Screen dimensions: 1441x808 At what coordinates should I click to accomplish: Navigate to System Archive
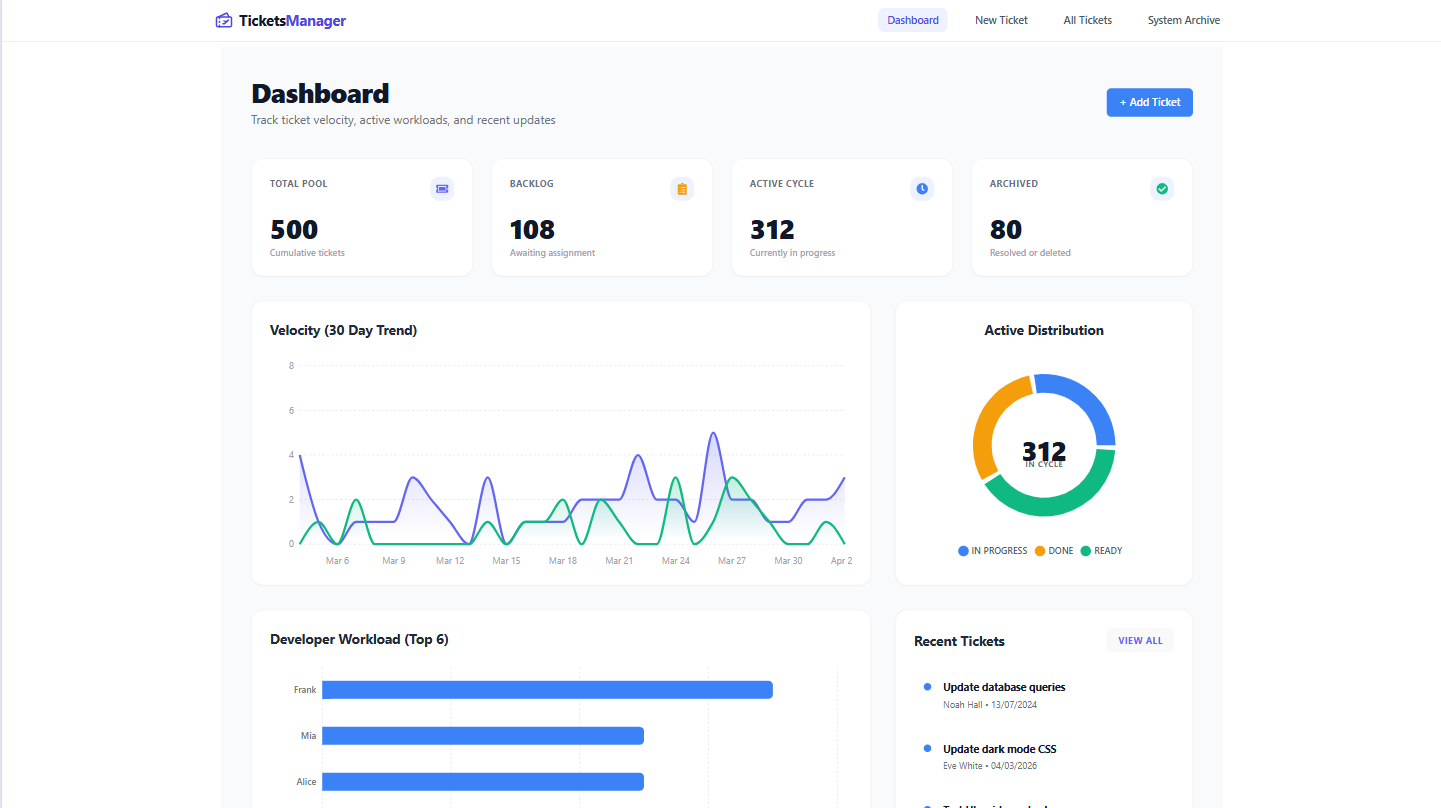click(x=1183, y=20)
